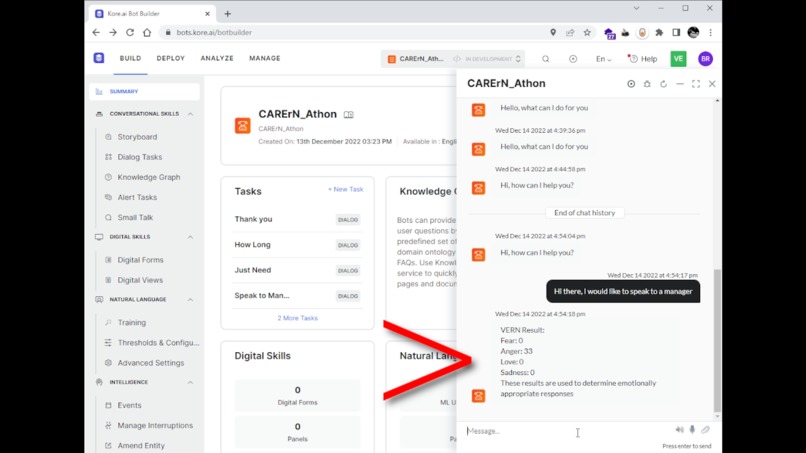Click the share icon in address bar
Screen dimensions: 806x453
(x=570, y=32)
